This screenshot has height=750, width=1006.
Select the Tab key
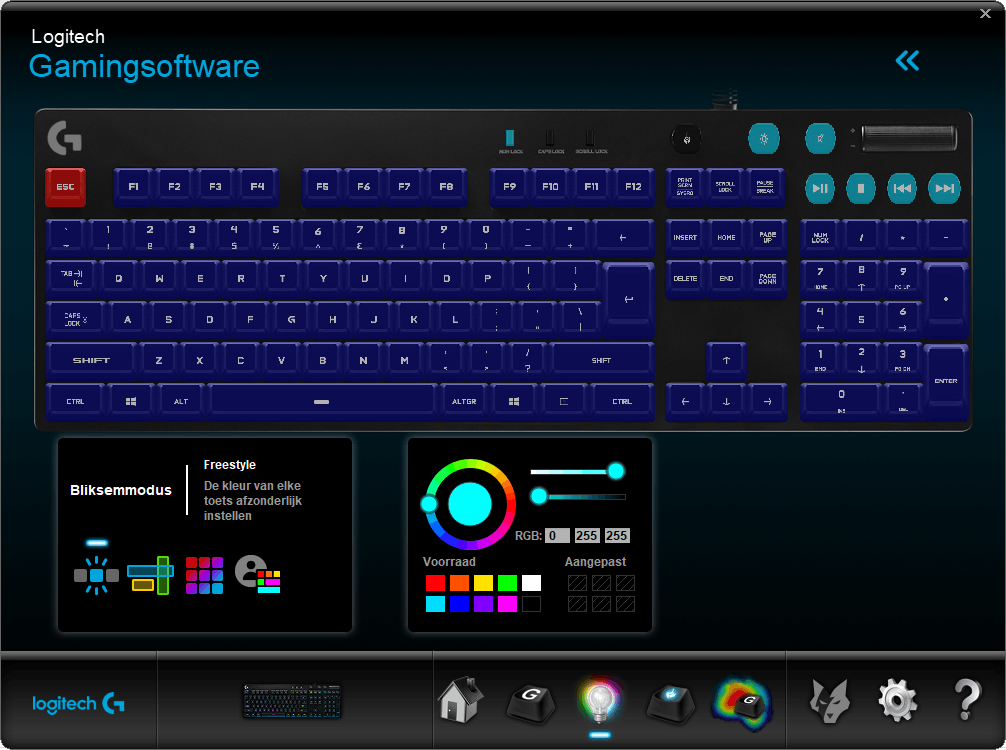[x=71, y=279]
